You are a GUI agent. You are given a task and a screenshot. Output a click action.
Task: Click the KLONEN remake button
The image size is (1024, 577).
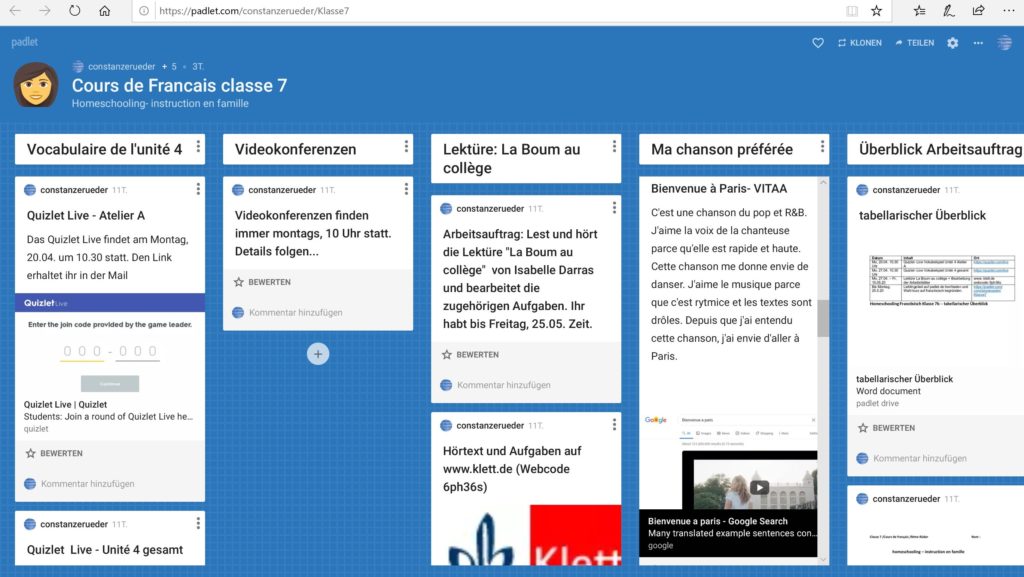click(859, 43)
